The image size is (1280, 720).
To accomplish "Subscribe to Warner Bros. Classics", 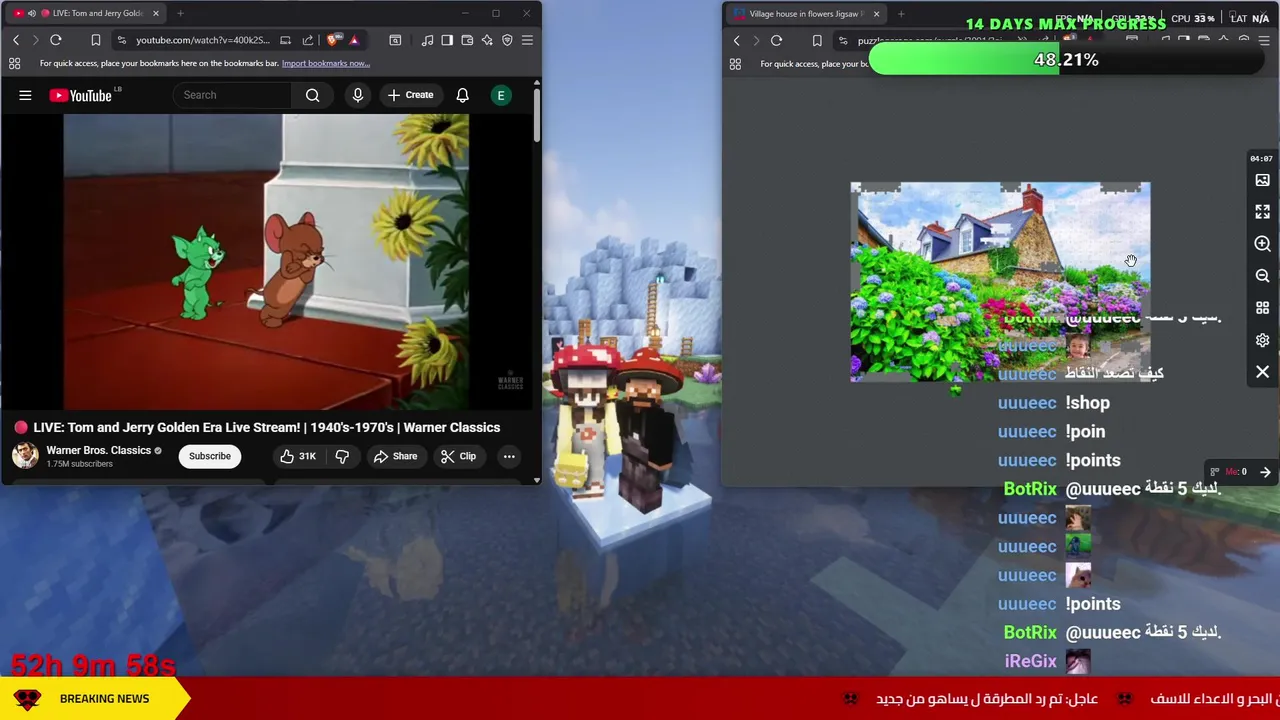I will point(210,456).
